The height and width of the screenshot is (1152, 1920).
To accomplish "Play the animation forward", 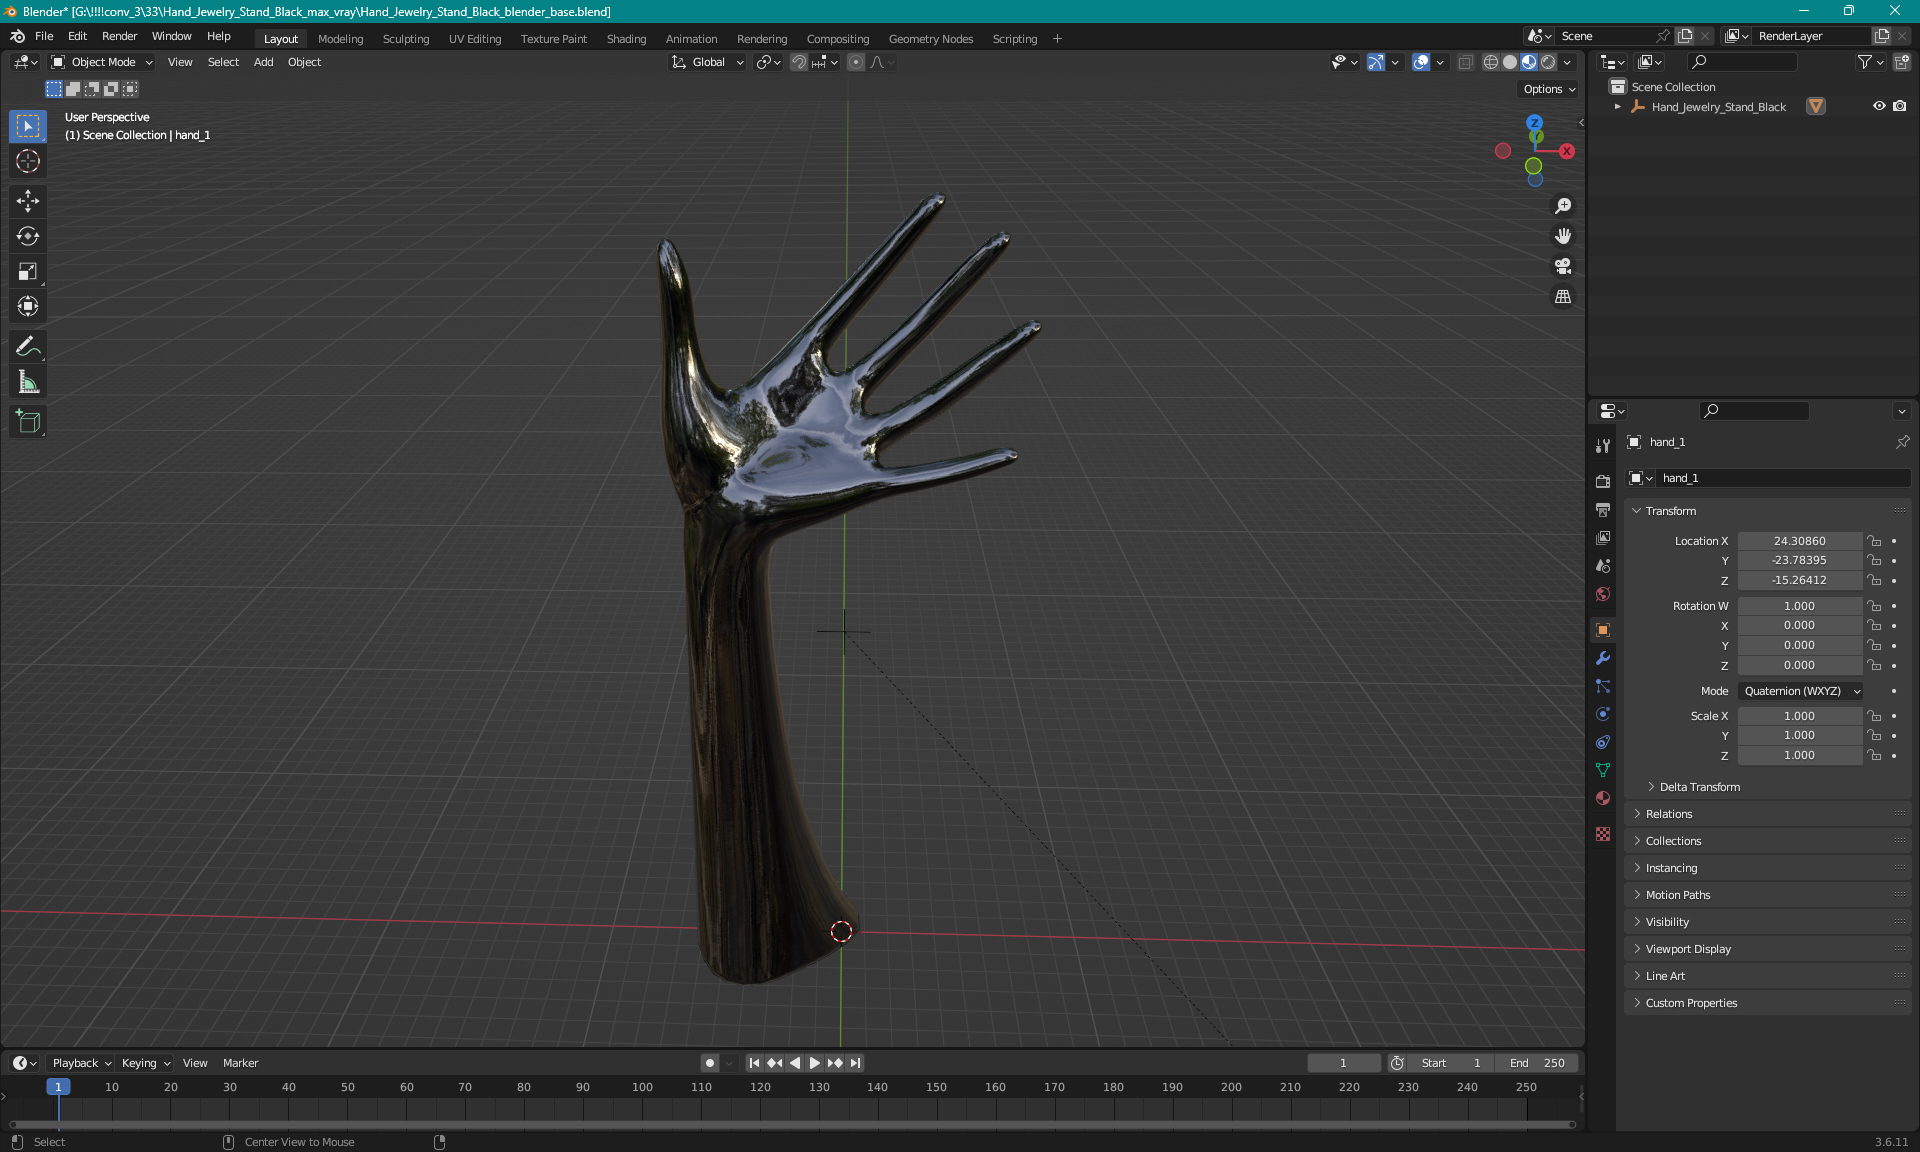I will coord(815,1063).
